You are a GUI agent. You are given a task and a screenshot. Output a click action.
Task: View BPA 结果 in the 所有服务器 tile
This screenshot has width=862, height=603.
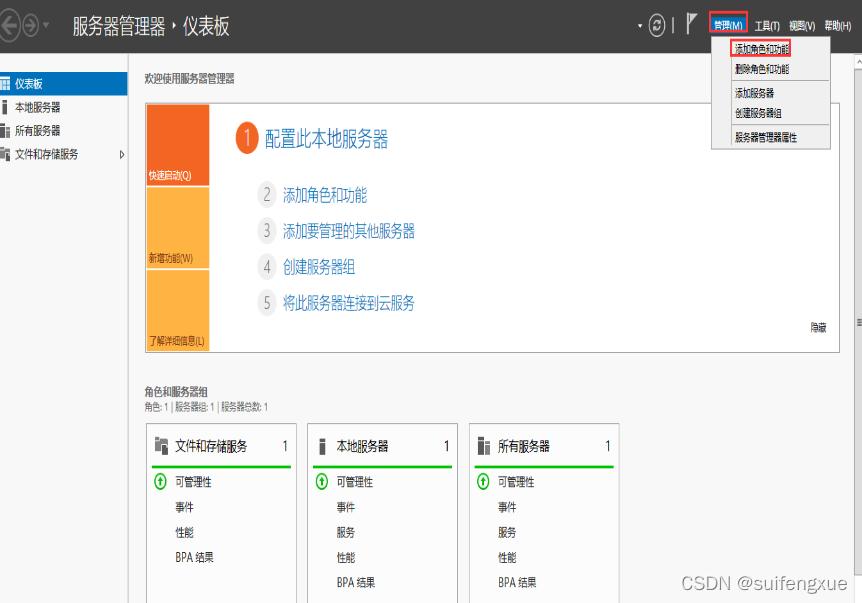[x=515, y=581]
